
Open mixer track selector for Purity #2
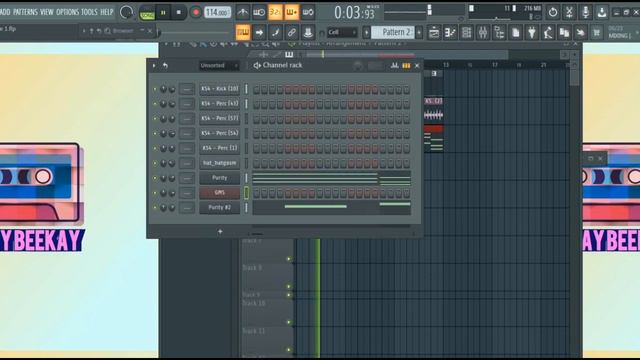[187, 207]
